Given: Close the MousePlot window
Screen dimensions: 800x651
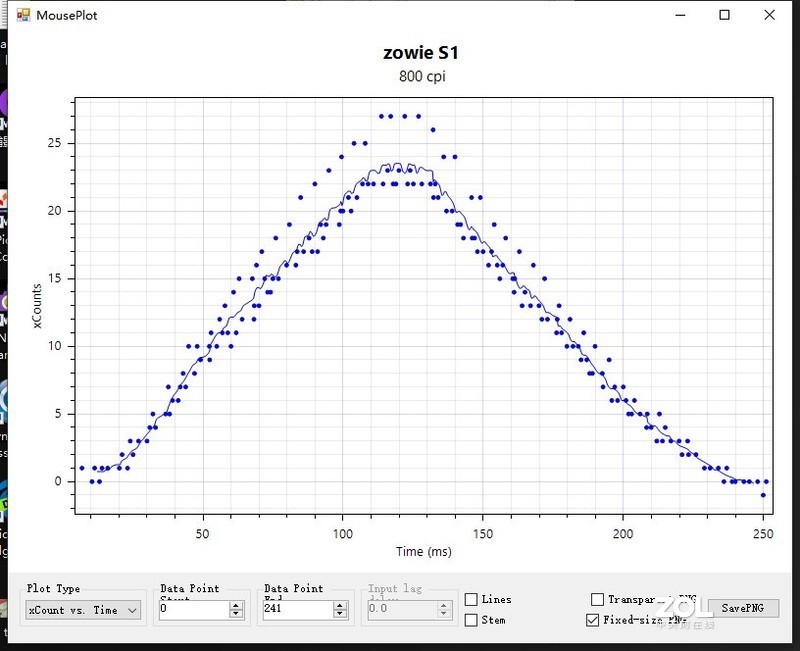Looking at the screenshot, I should 769,15.
